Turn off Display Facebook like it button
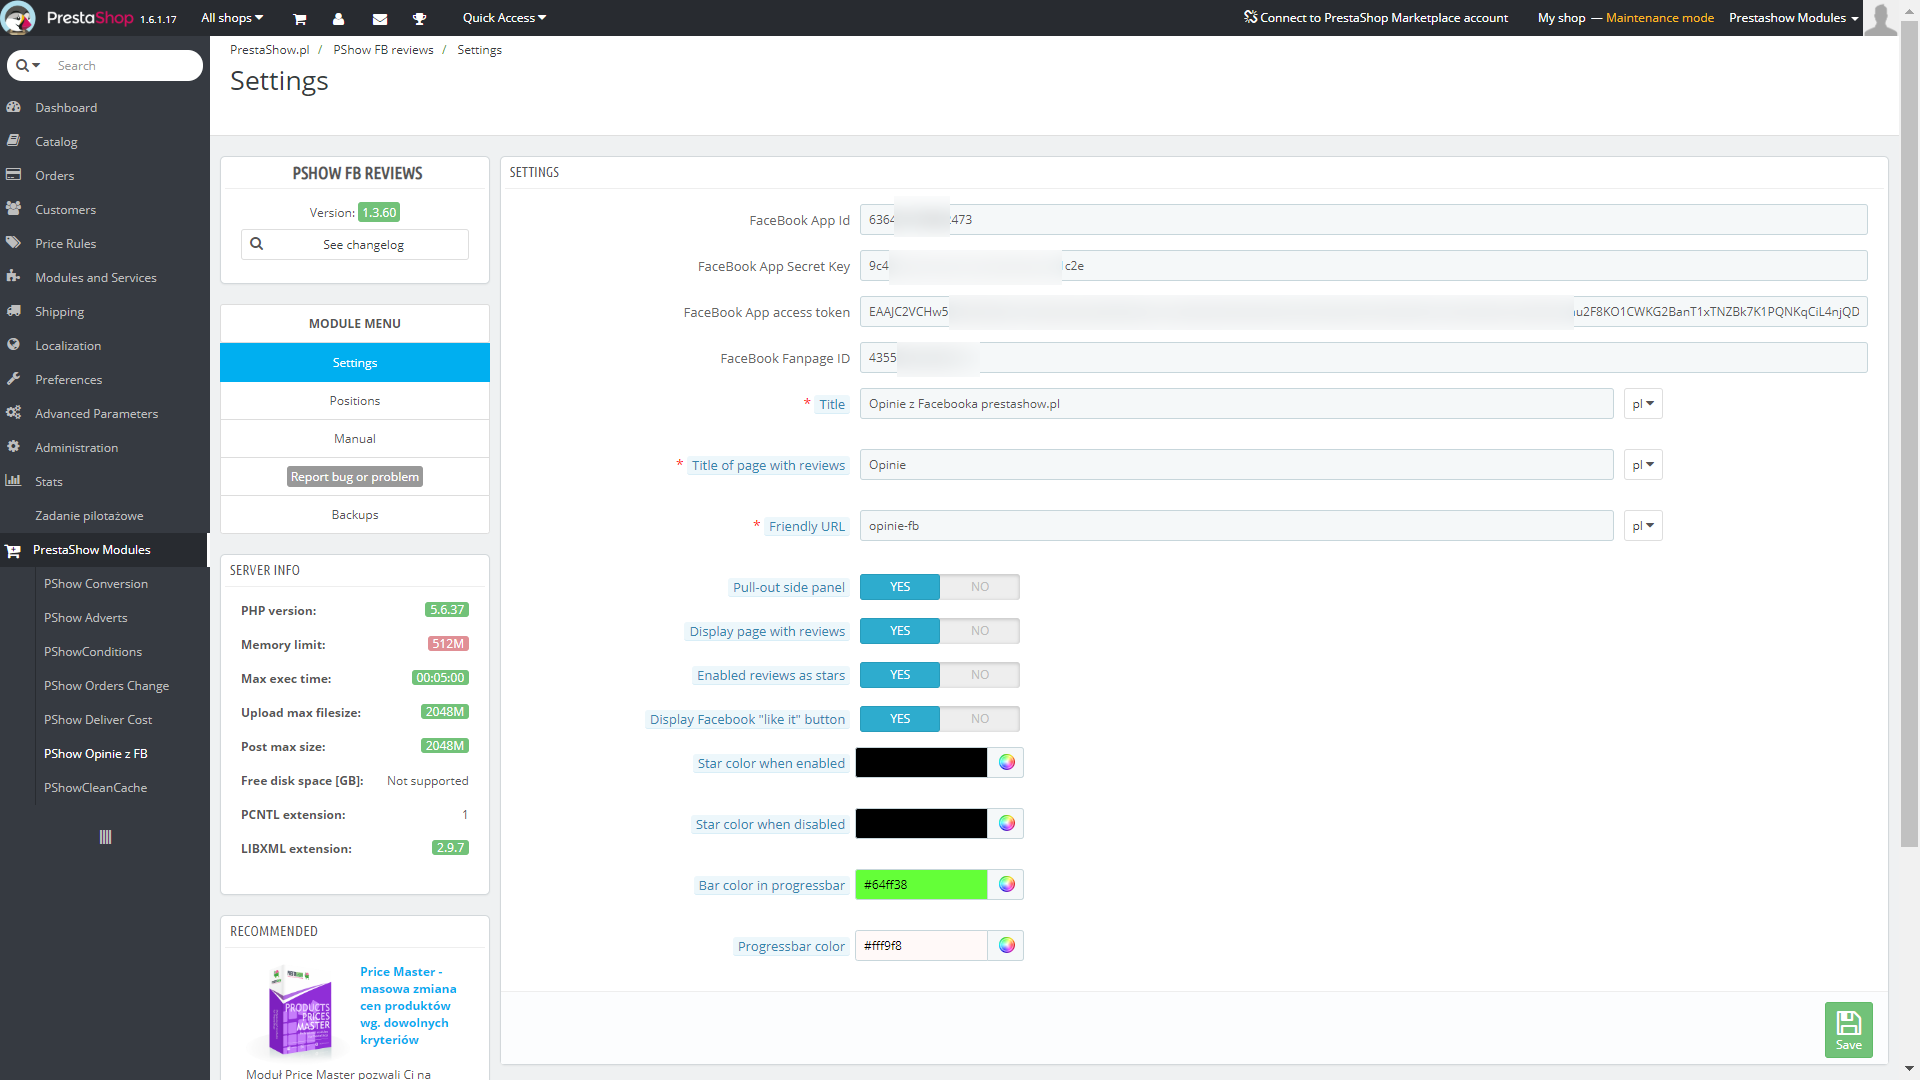This screenshot has width=1920, height=1080. coord(979,719)
